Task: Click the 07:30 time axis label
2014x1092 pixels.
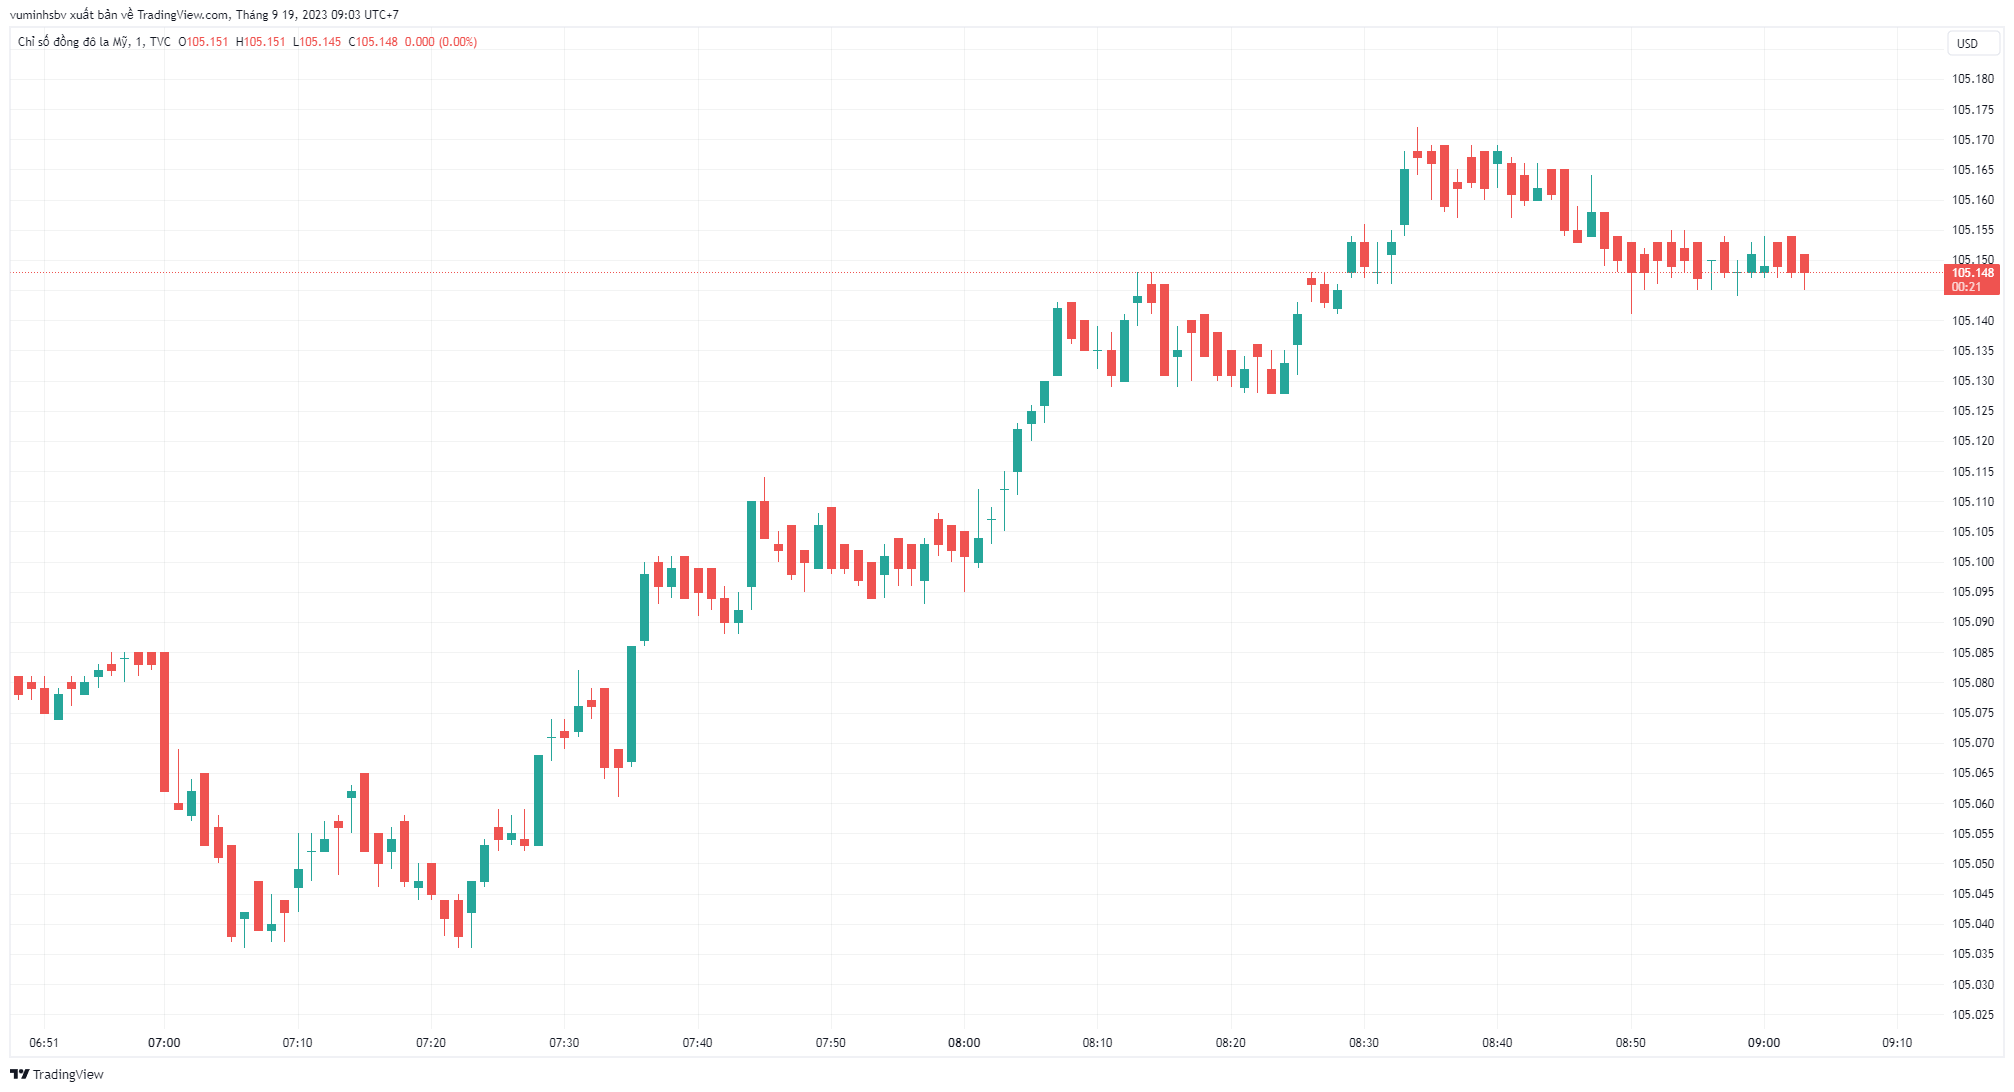Action: 564,1042
